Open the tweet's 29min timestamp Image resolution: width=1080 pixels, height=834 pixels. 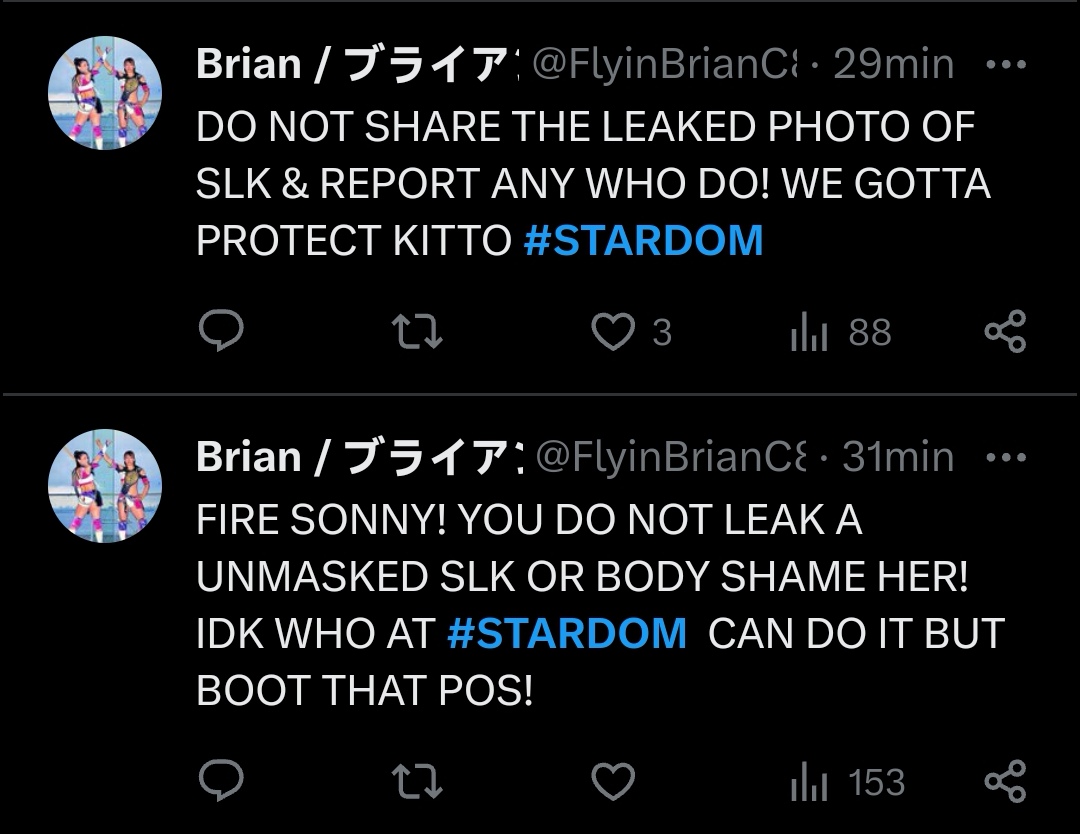[x=893, y=65]
